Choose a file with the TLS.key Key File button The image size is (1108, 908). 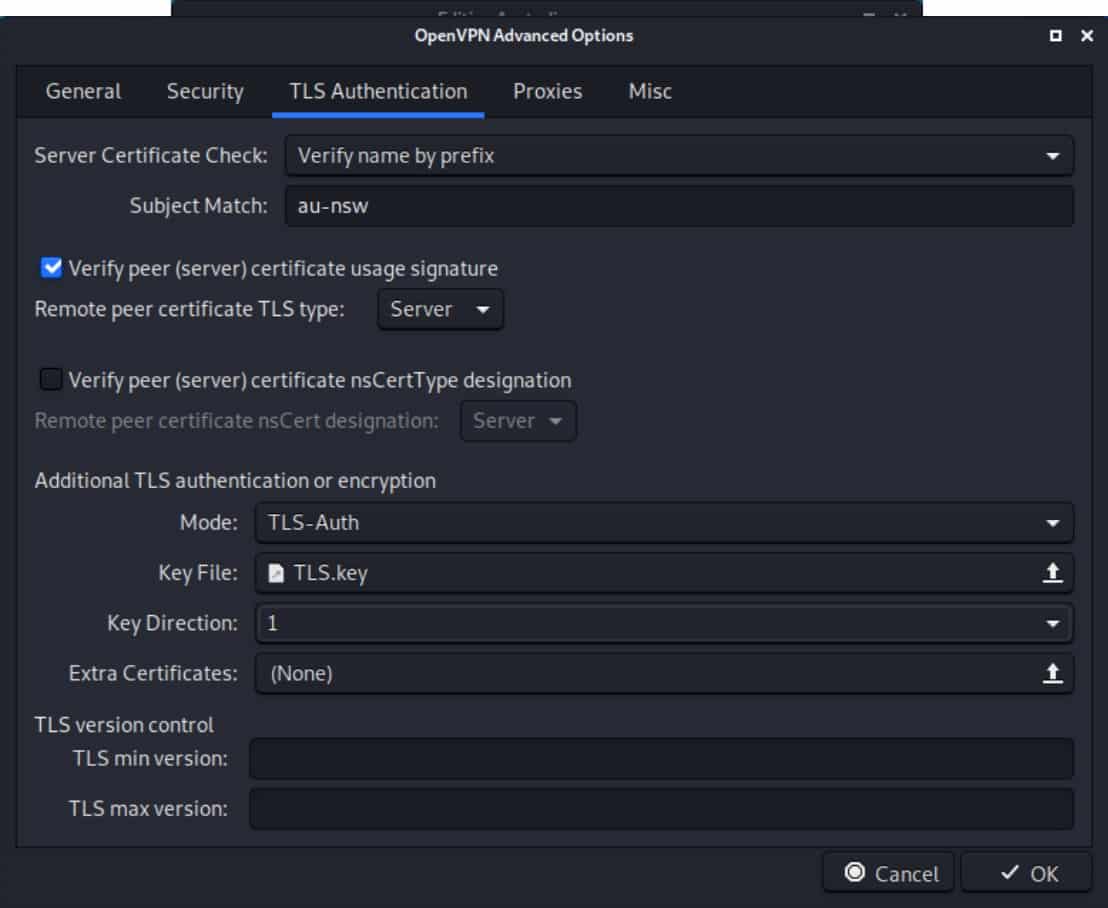click(x=664, y=573)
